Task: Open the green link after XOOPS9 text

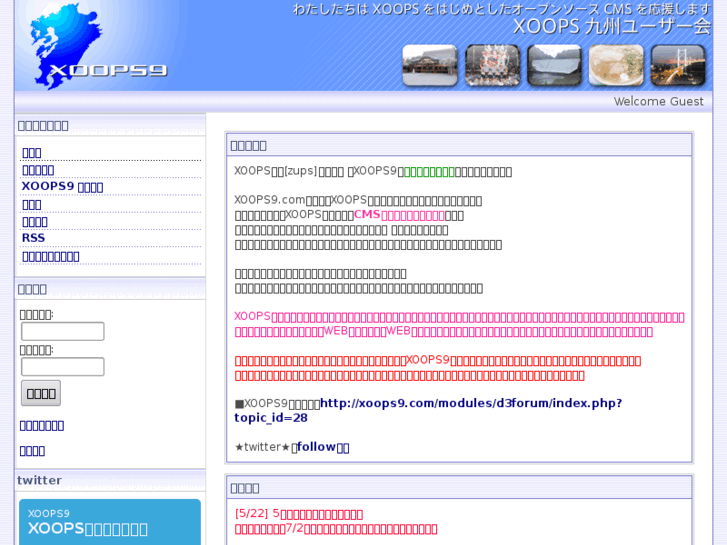Action: coord(429,172)
